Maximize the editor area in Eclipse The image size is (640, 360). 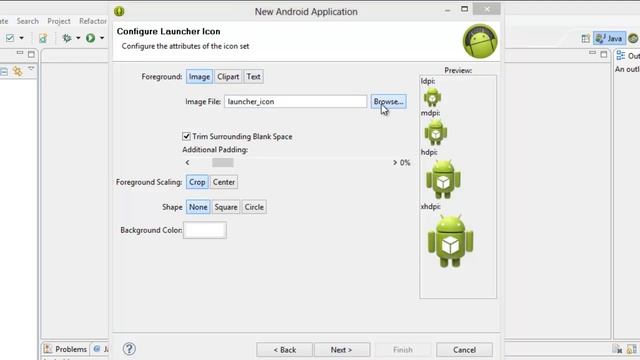[x=604, y=54]
